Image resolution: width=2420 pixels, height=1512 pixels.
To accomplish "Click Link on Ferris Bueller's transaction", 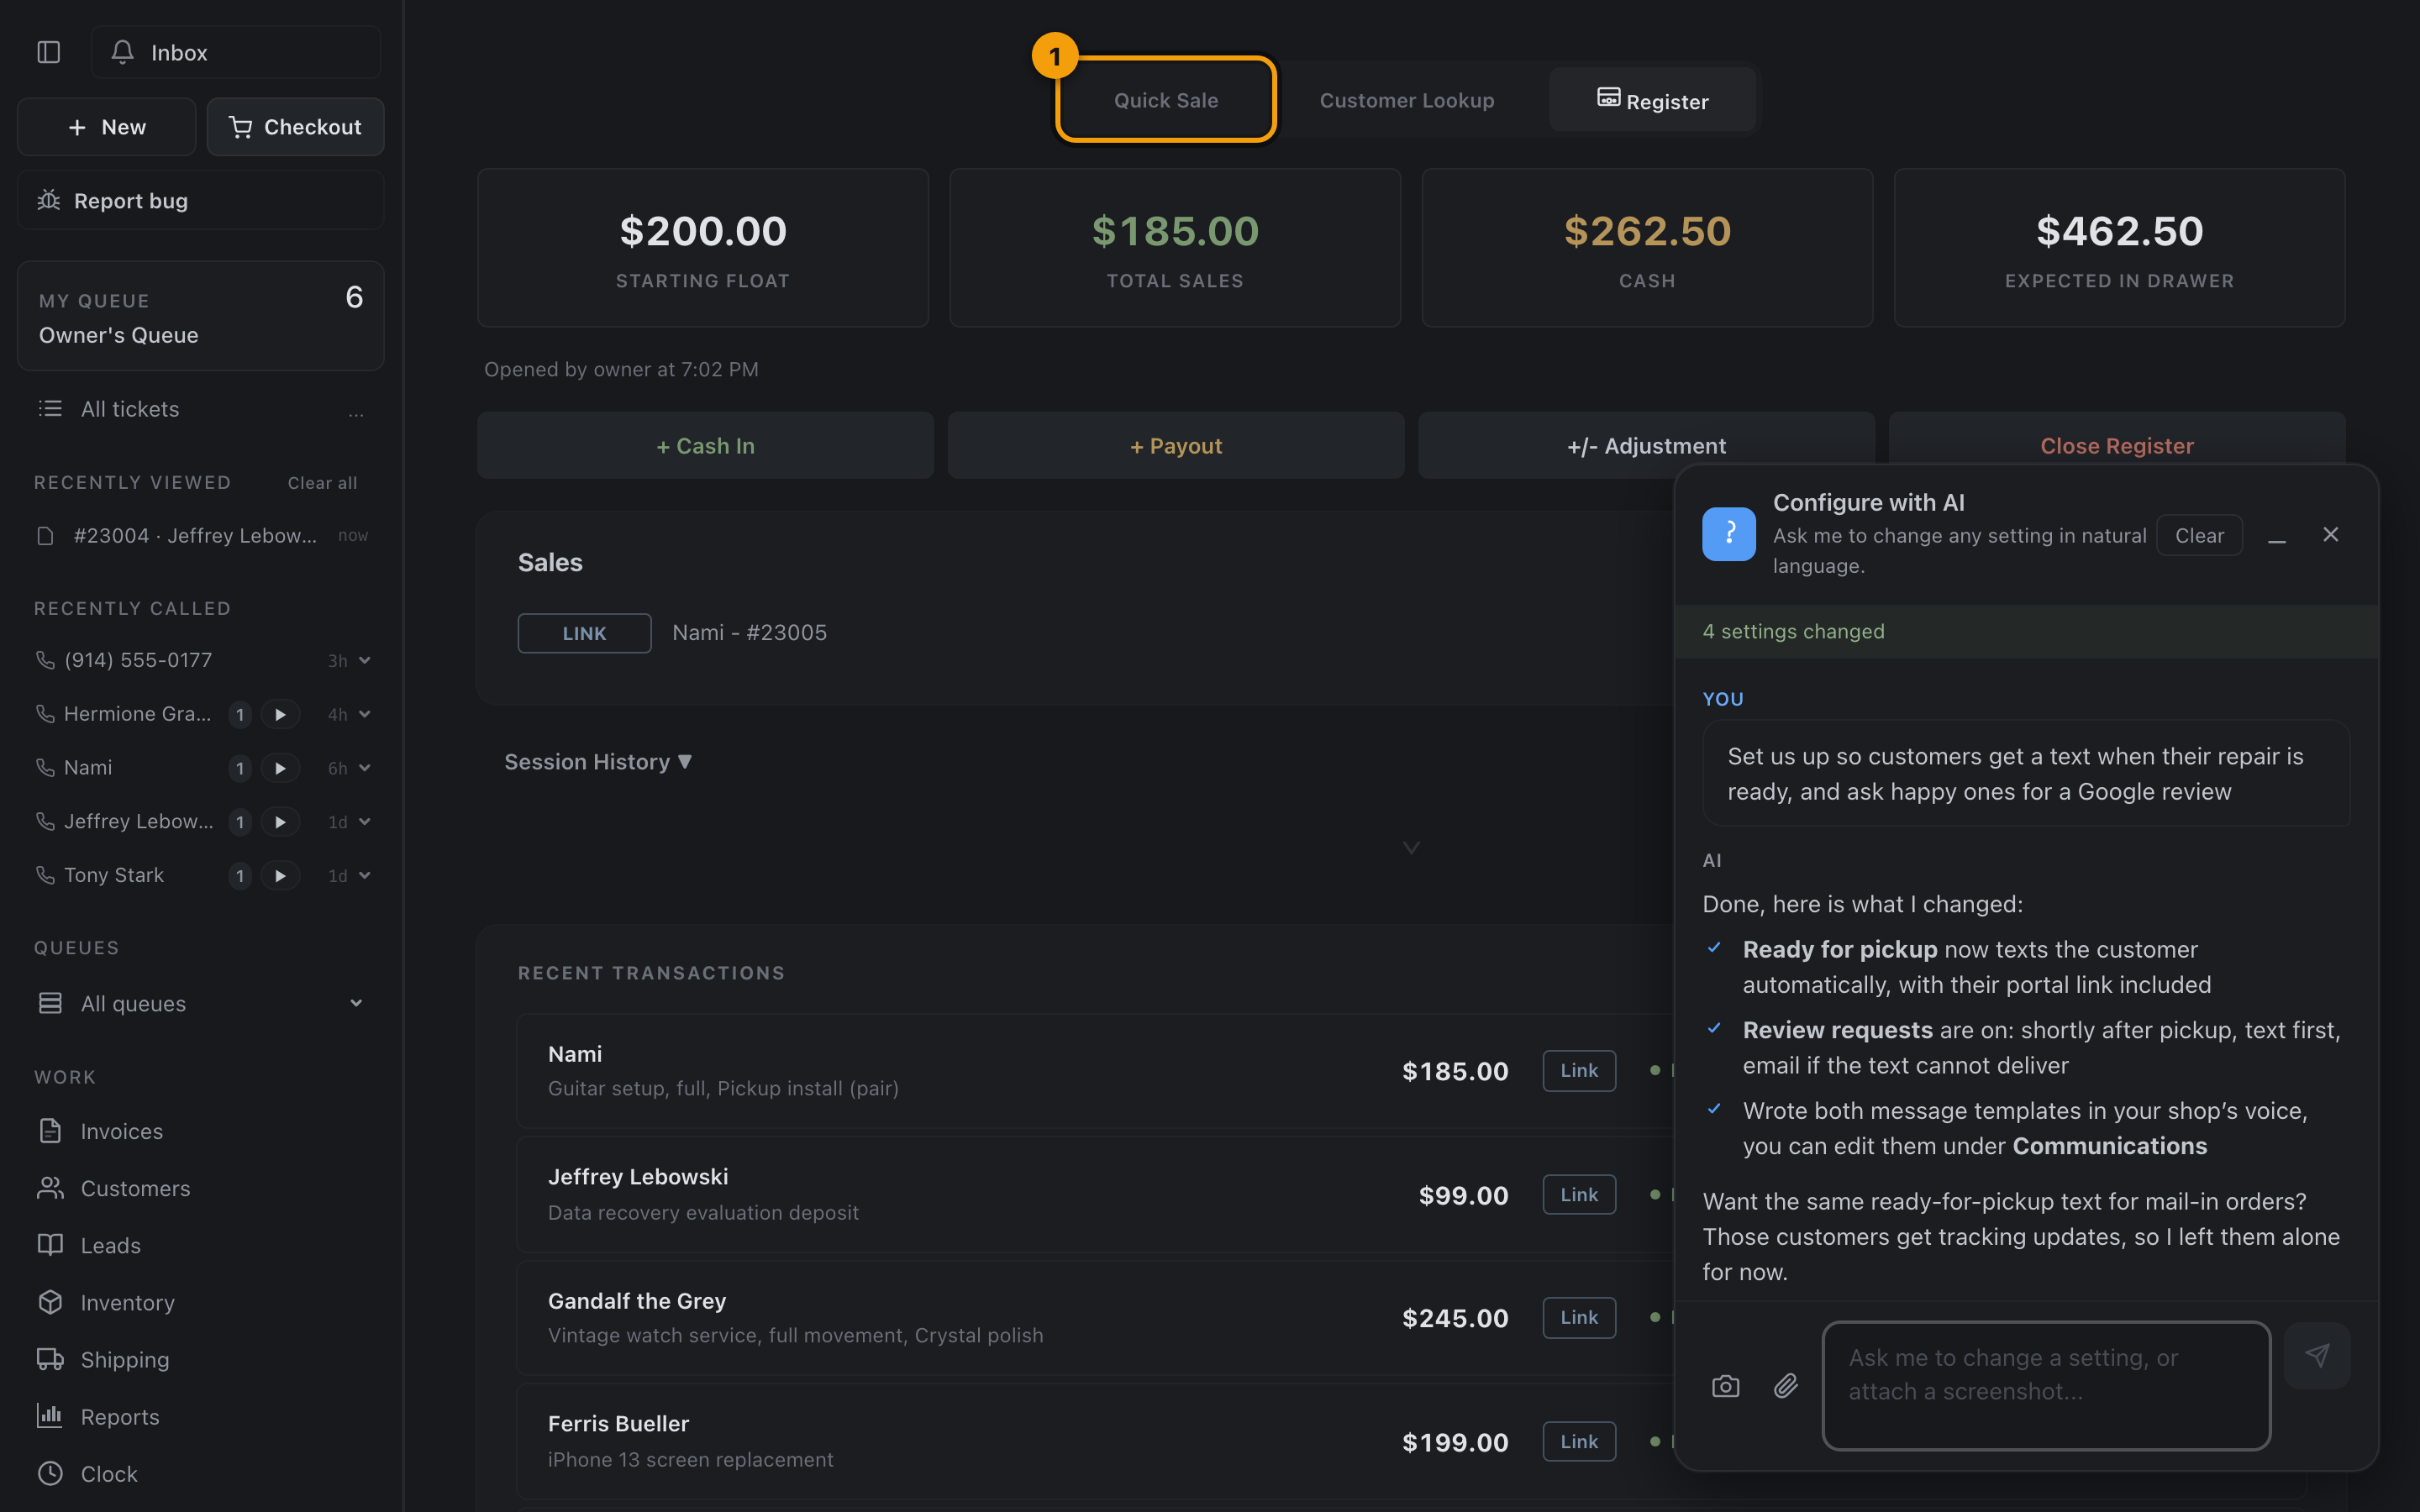I will 1579,1441.
